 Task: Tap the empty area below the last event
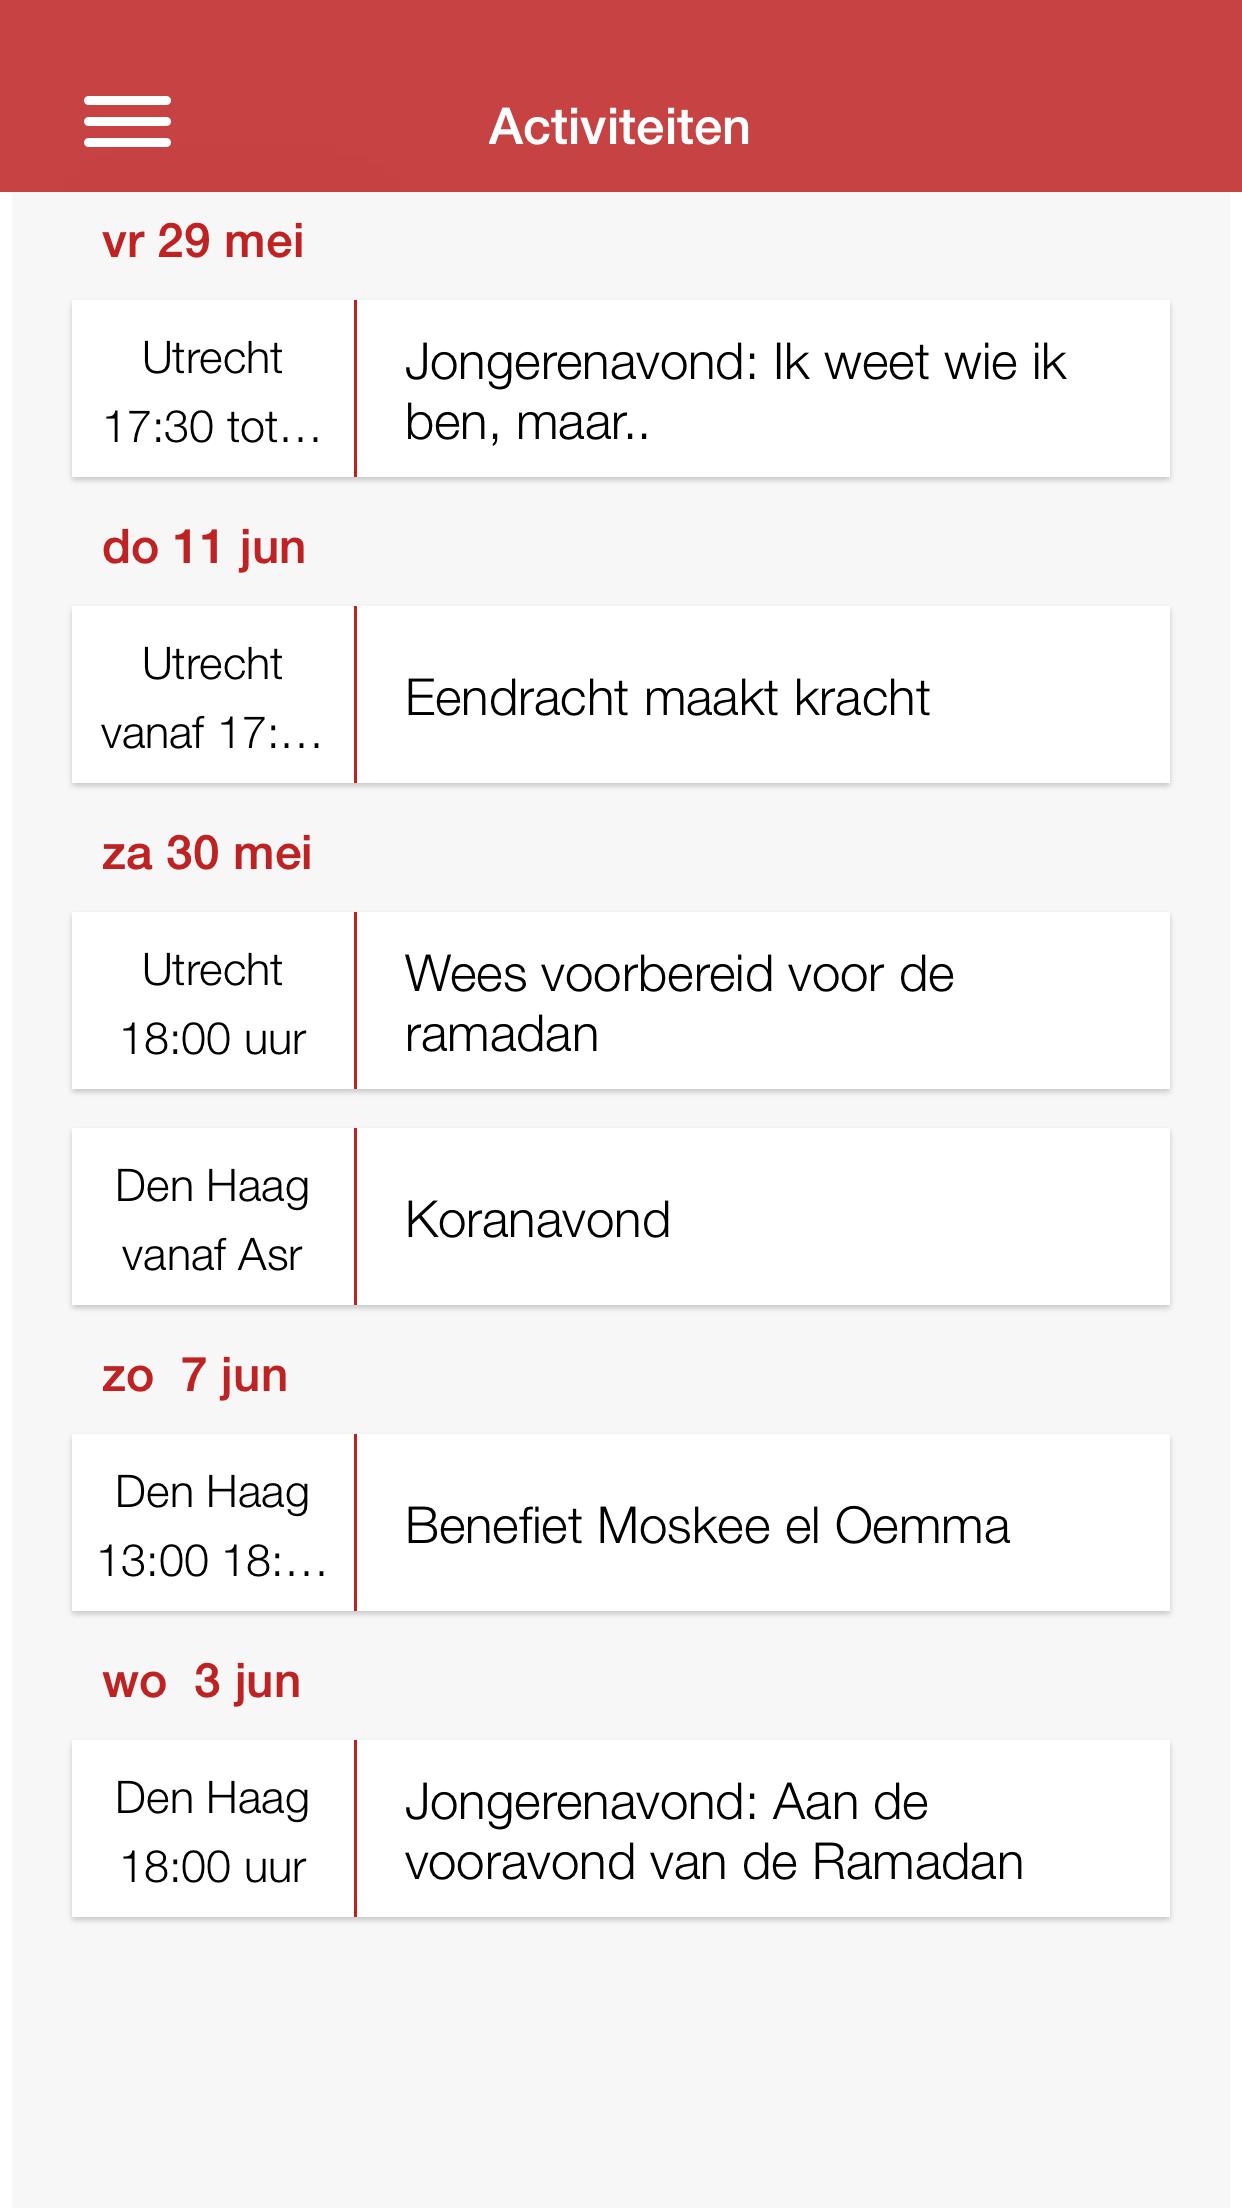click(x=620, y=2060)
